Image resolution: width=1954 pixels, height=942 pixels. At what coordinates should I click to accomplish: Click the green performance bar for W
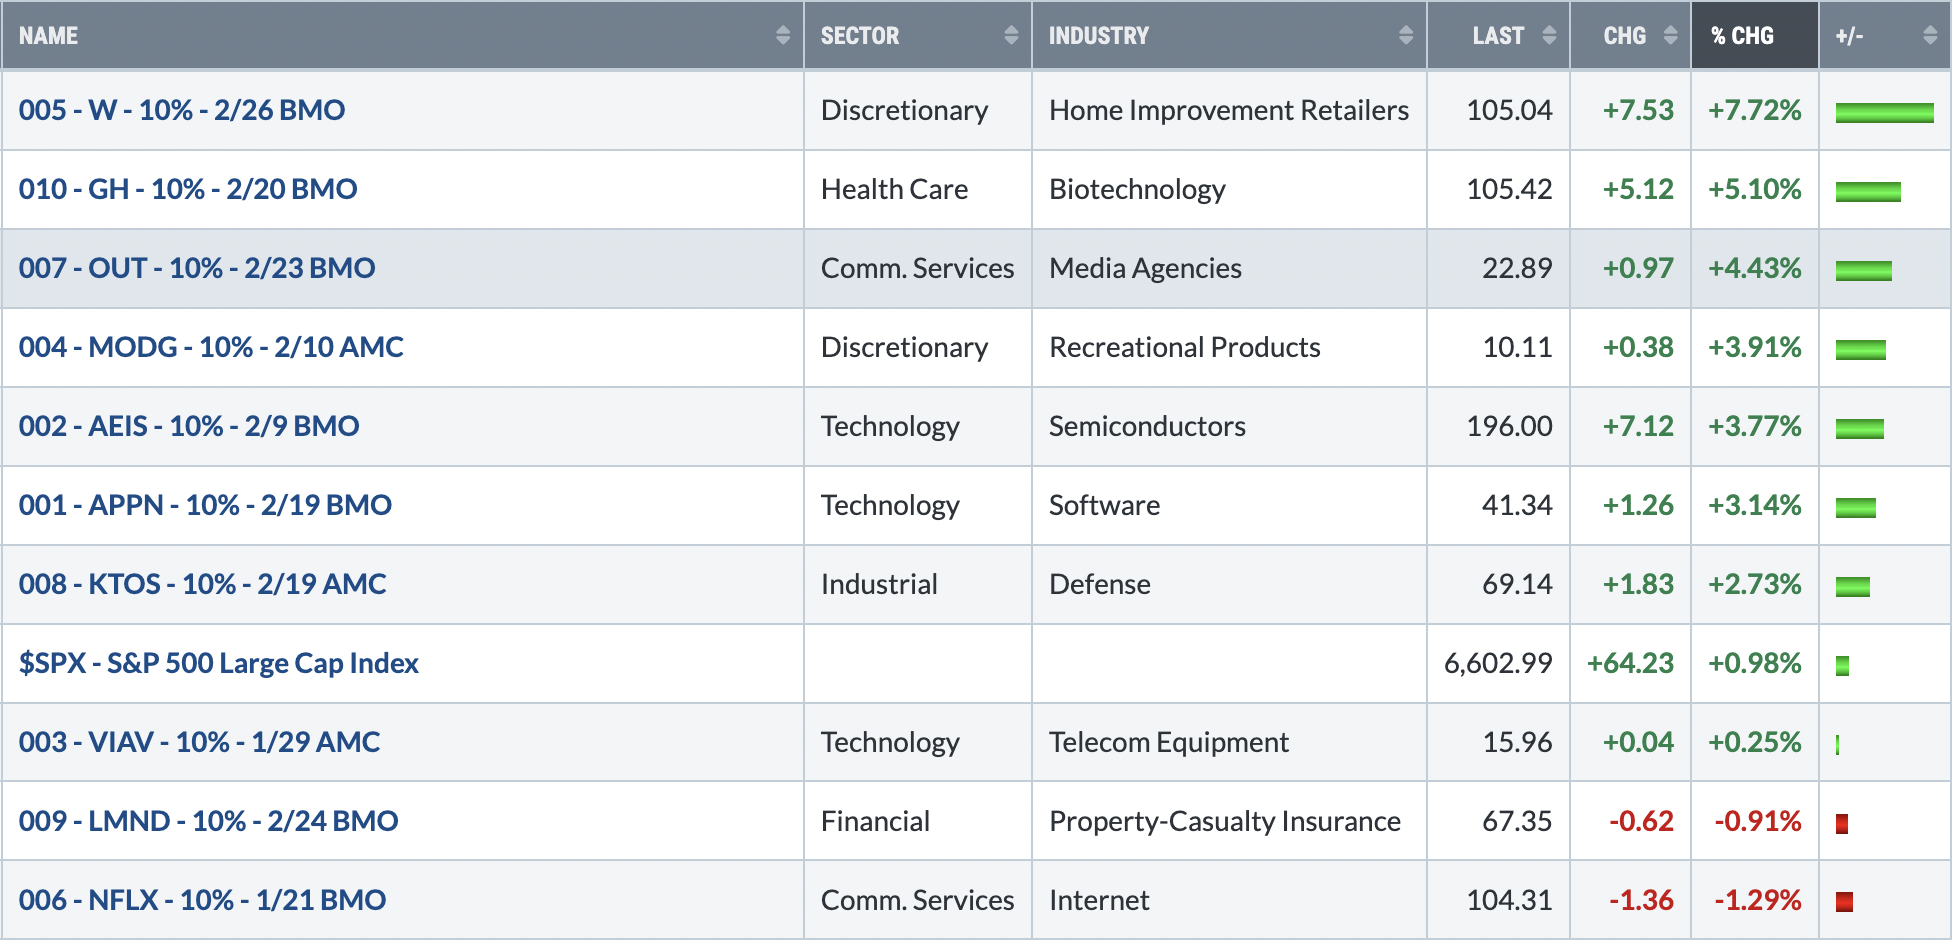pyautogui.click(x=1884, y=113)
